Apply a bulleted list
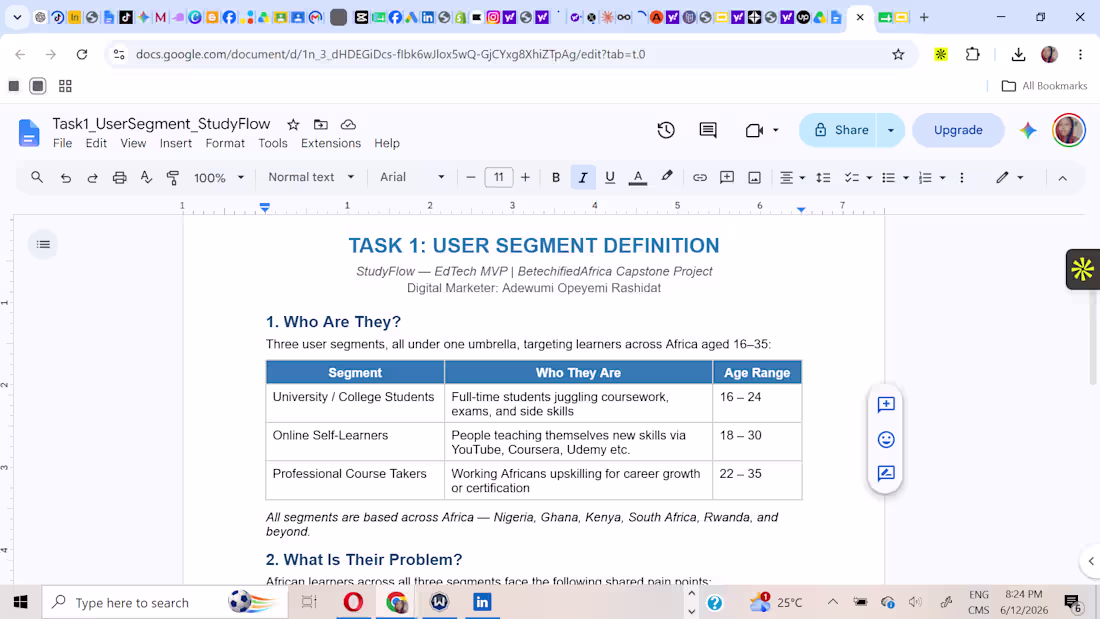Viewport: 1100px width, 619px height. pyautogui.click(x=888, y=178)
